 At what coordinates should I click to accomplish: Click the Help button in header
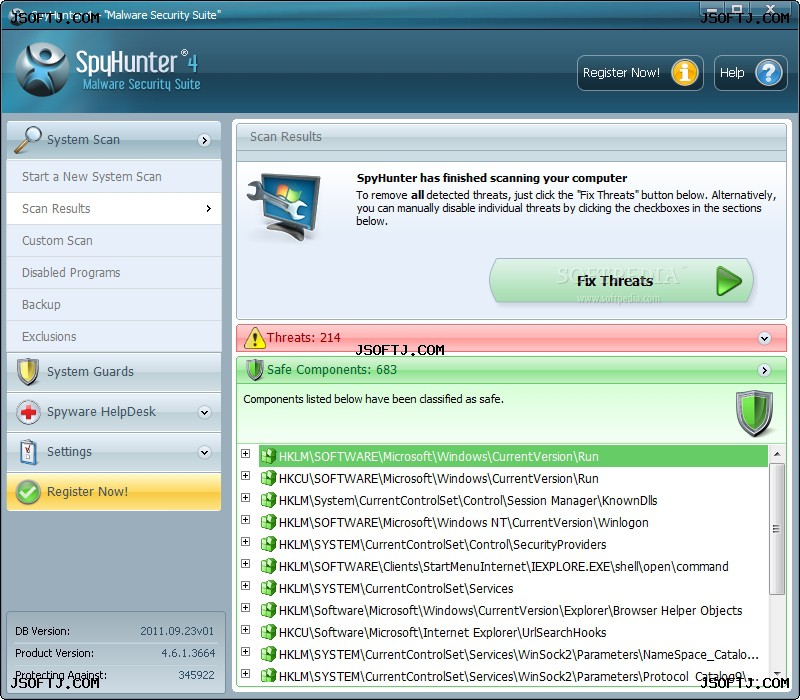pos(751,73)
